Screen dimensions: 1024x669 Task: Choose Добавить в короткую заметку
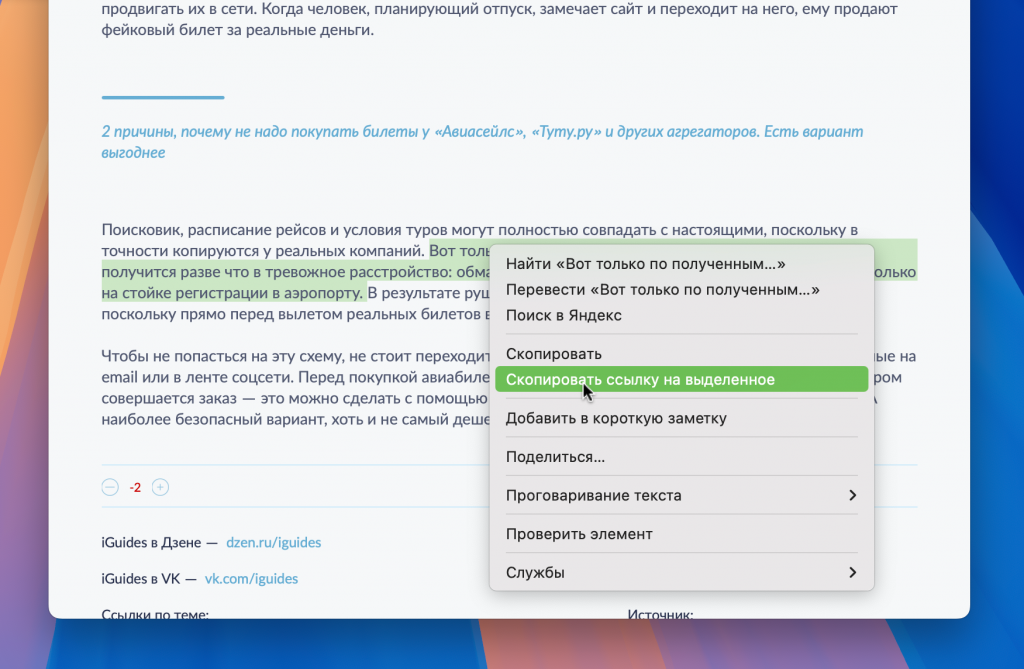(x=681, y=418)
